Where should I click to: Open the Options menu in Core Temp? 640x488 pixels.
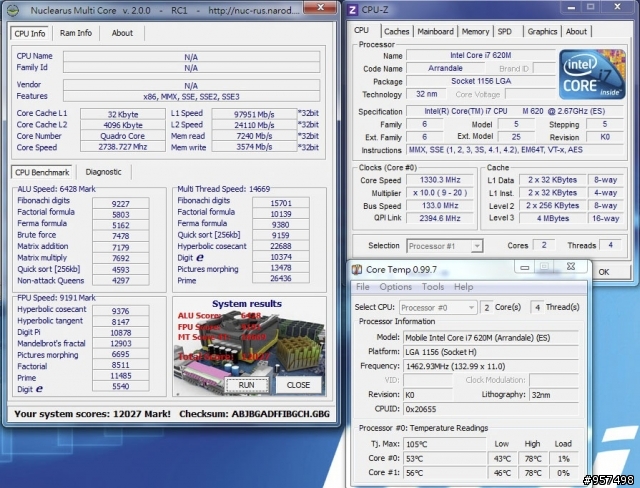pyautogui.click(x=396, y=287)
